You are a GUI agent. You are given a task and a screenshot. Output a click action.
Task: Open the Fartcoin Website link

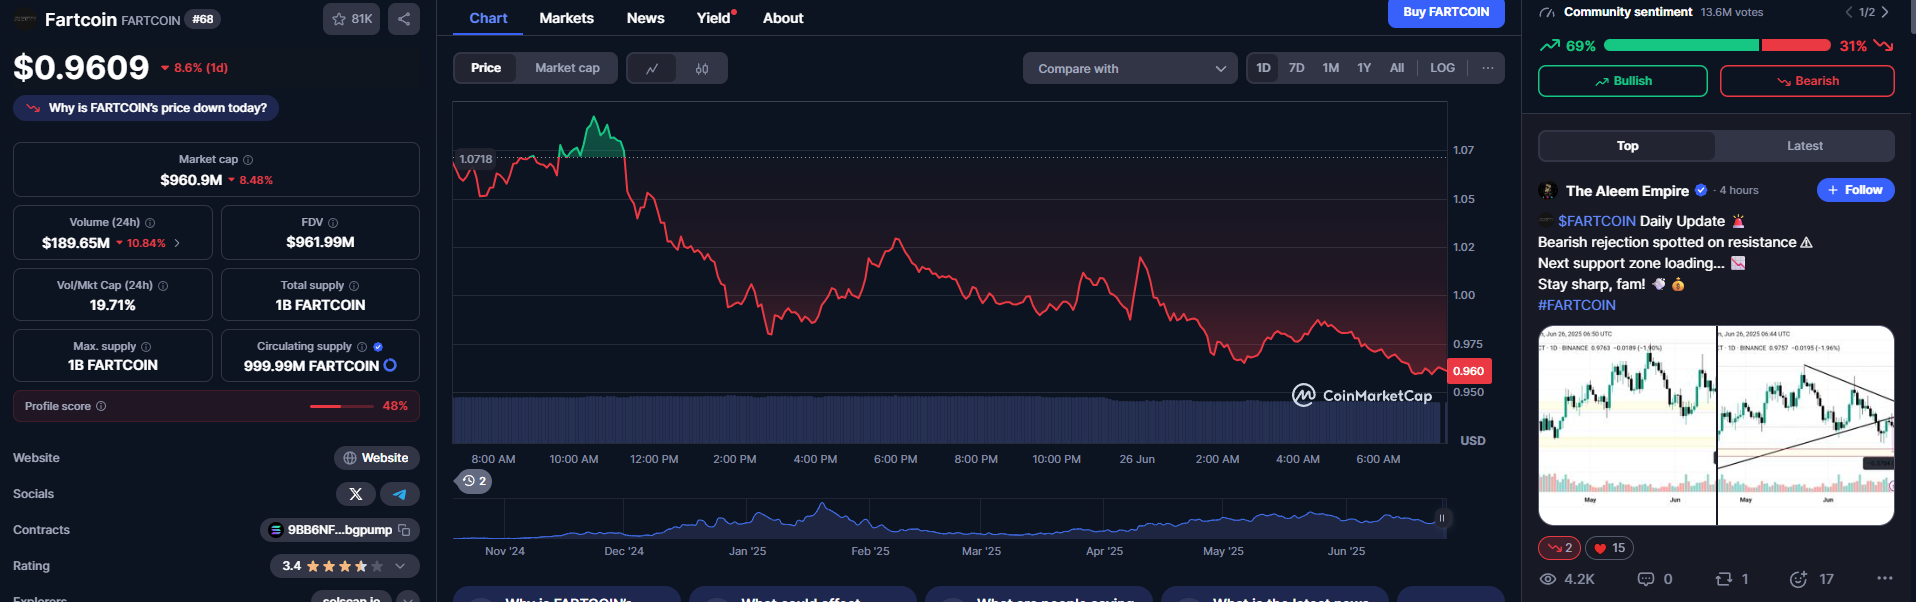(x=376, y=458)
